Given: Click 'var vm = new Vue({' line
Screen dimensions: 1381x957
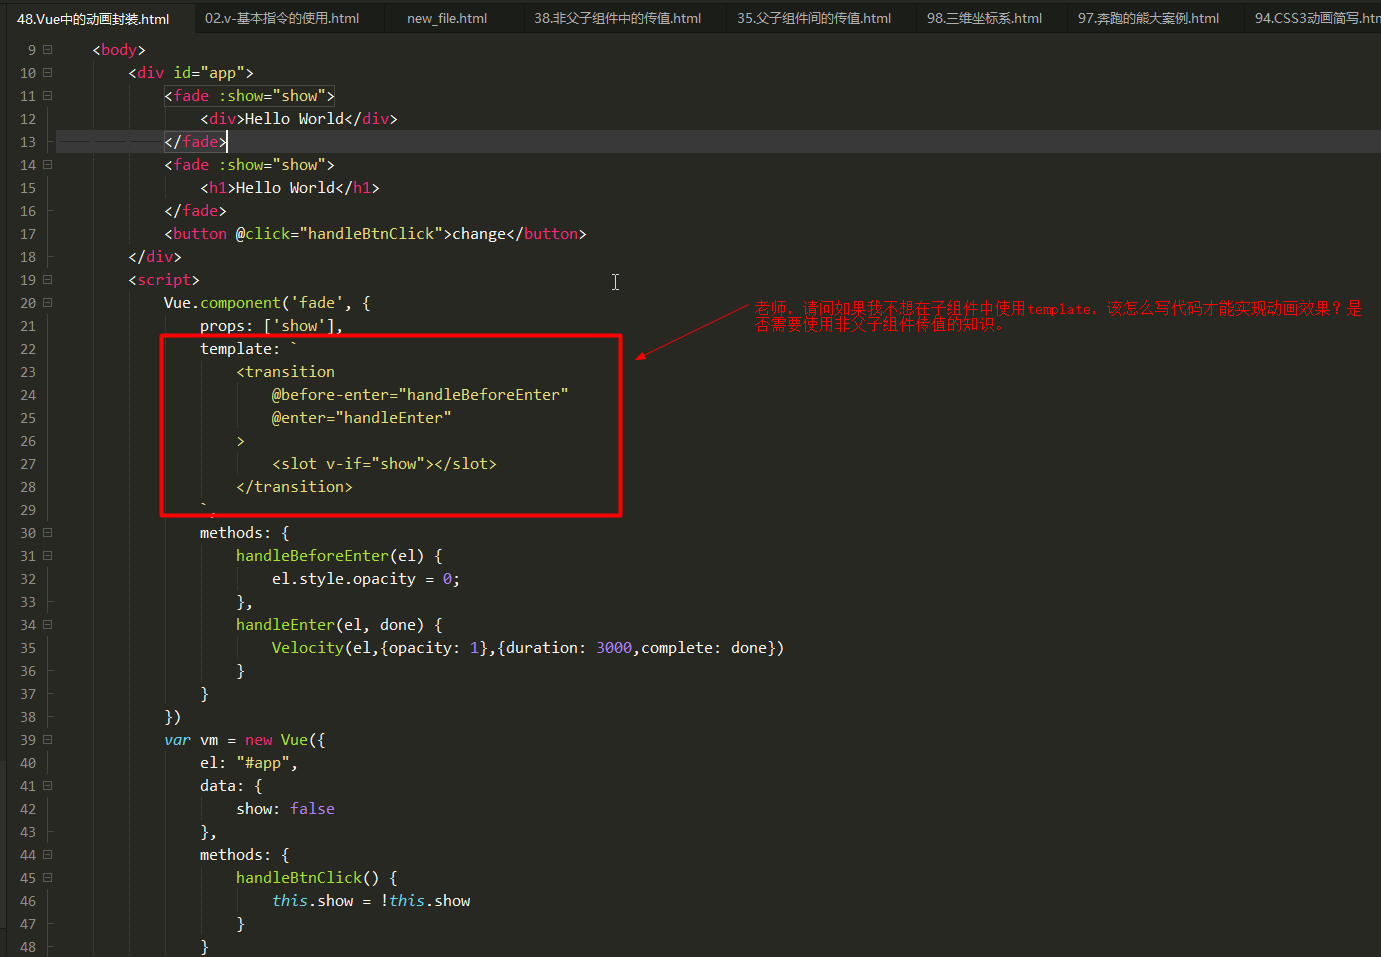Looking at the screenshot, I should [x=245, y=740].
